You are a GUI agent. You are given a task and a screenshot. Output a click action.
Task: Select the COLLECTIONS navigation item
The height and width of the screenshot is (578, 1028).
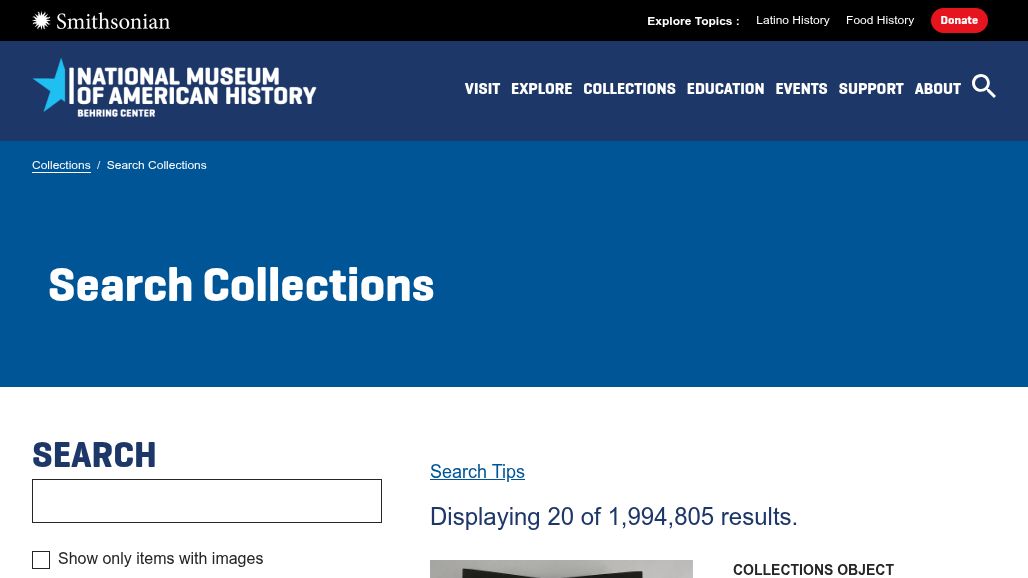coord(629,89)
